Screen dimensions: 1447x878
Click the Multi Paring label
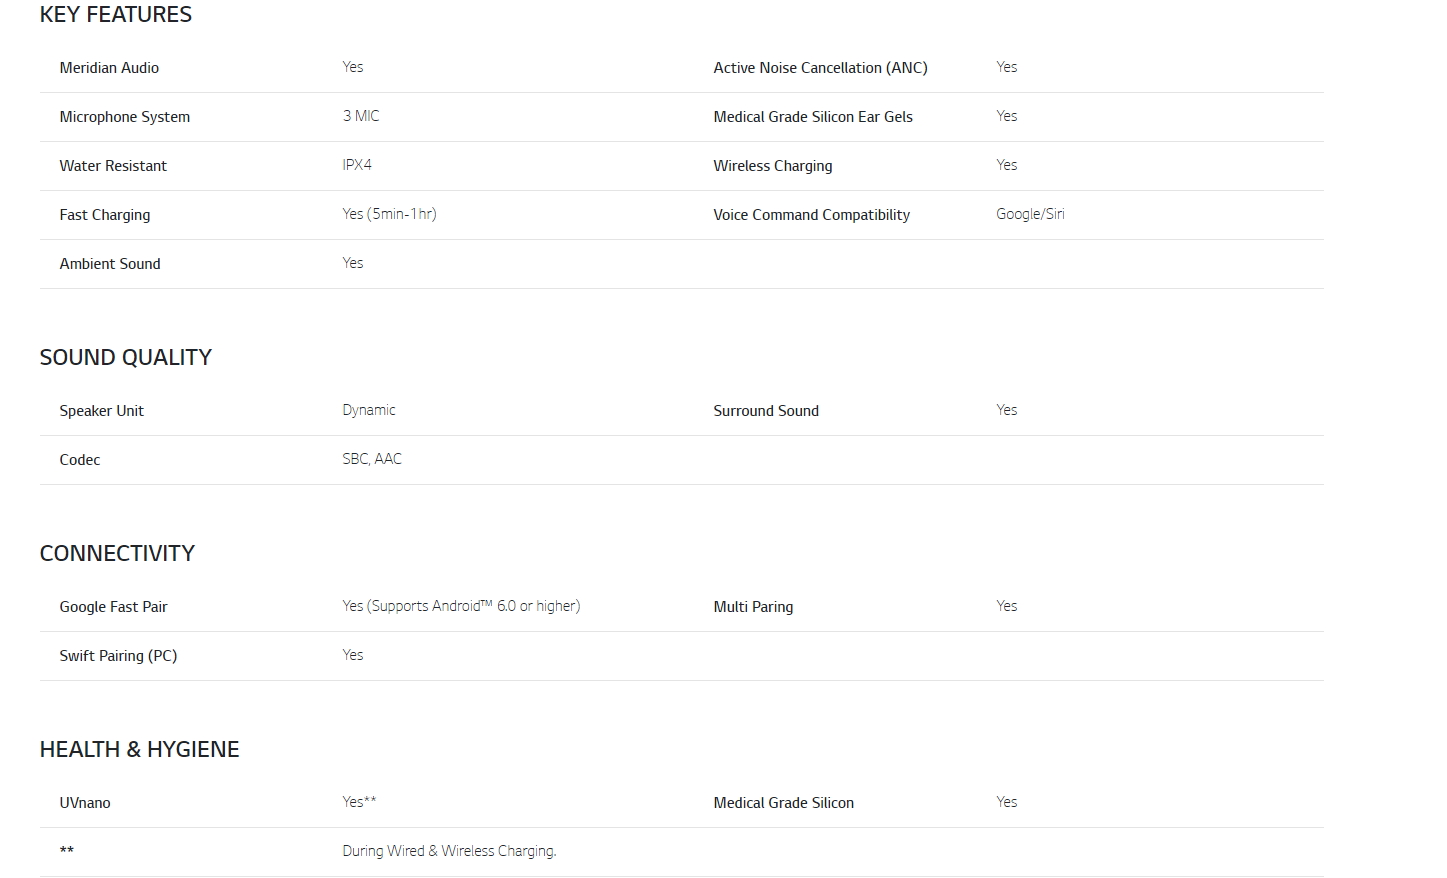[x=753, y=607]
